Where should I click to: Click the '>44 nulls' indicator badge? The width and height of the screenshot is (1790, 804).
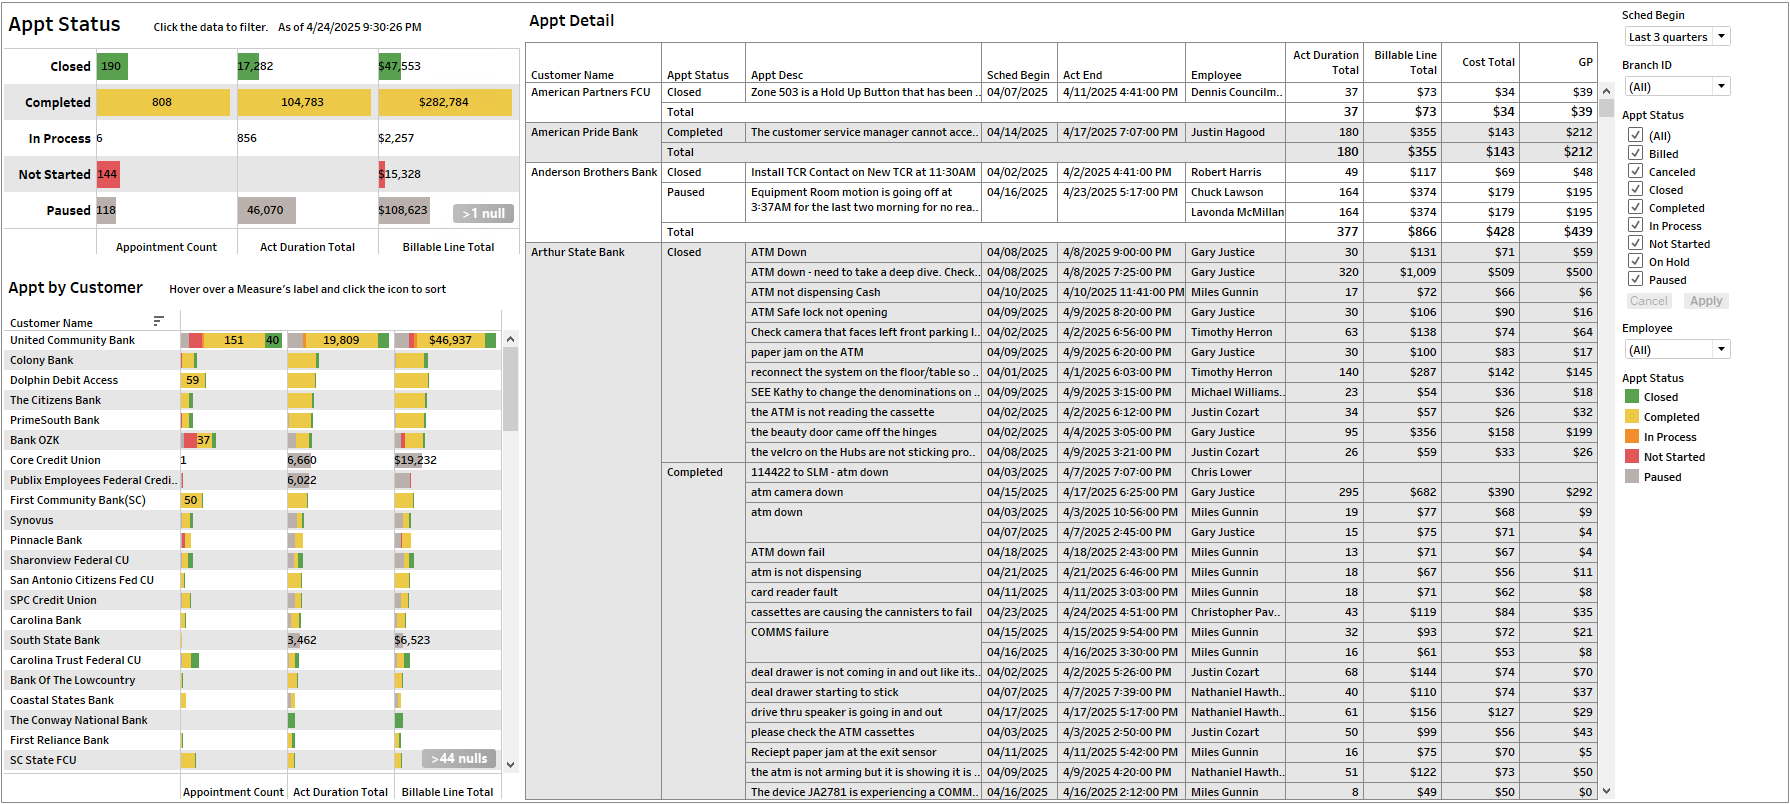(459, 759)
